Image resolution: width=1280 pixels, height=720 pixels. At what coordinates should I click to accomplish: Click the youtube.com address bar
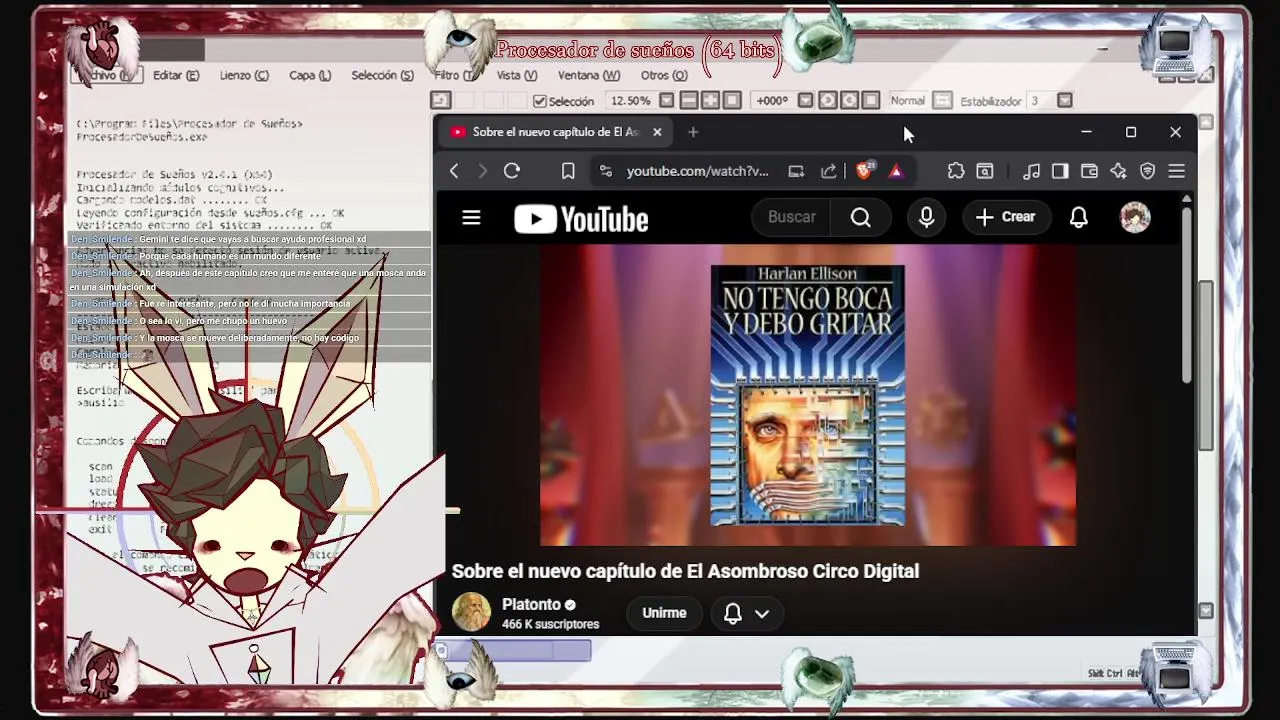(x=697, y=171)
